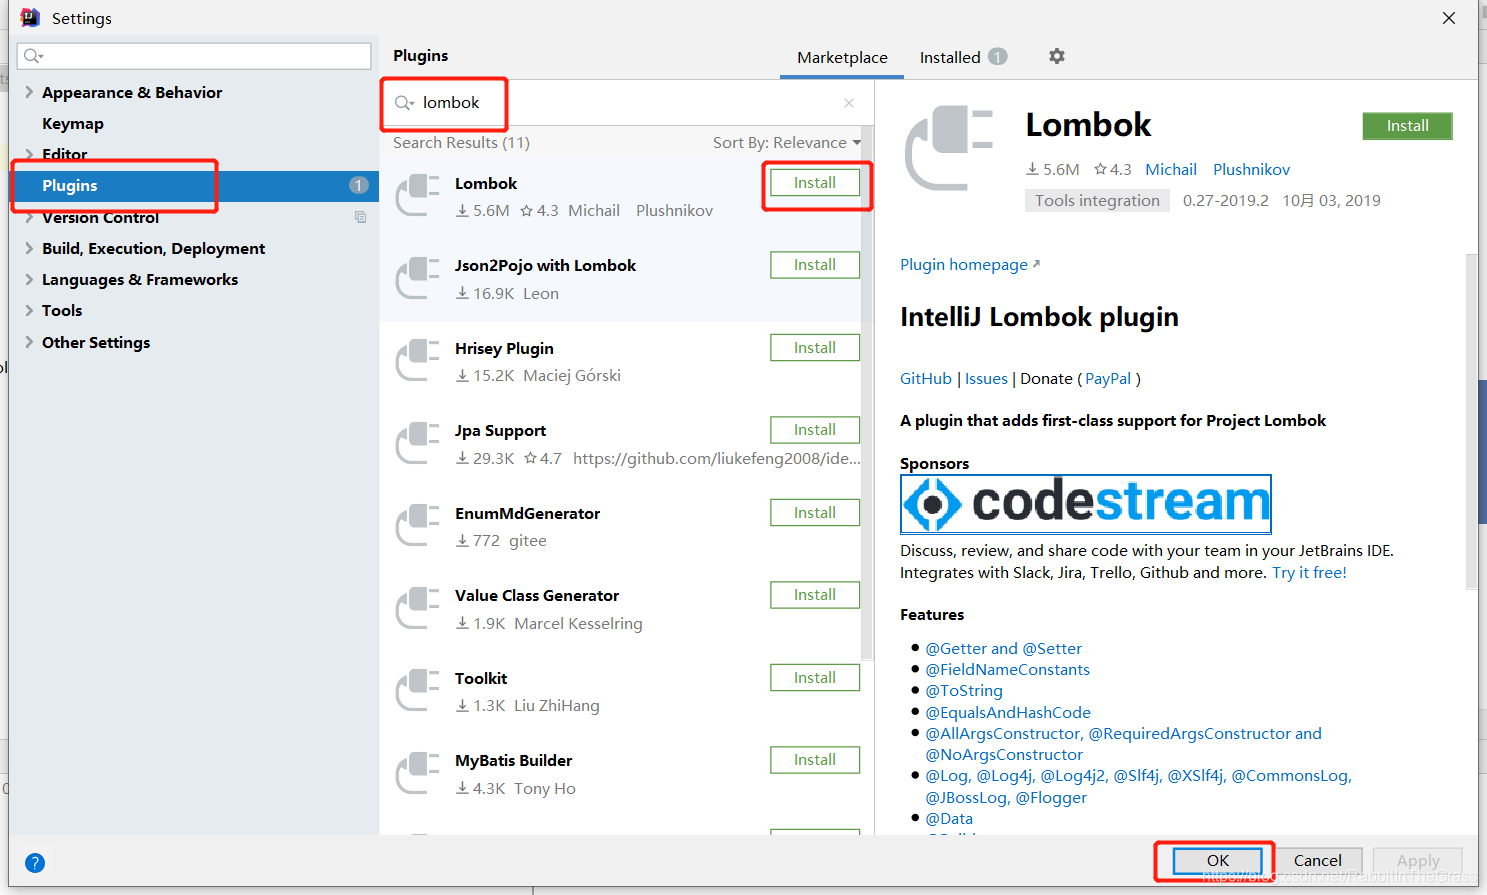Open the Try it free! link
Viewport: 1487px width, 895px height.
1309,573
